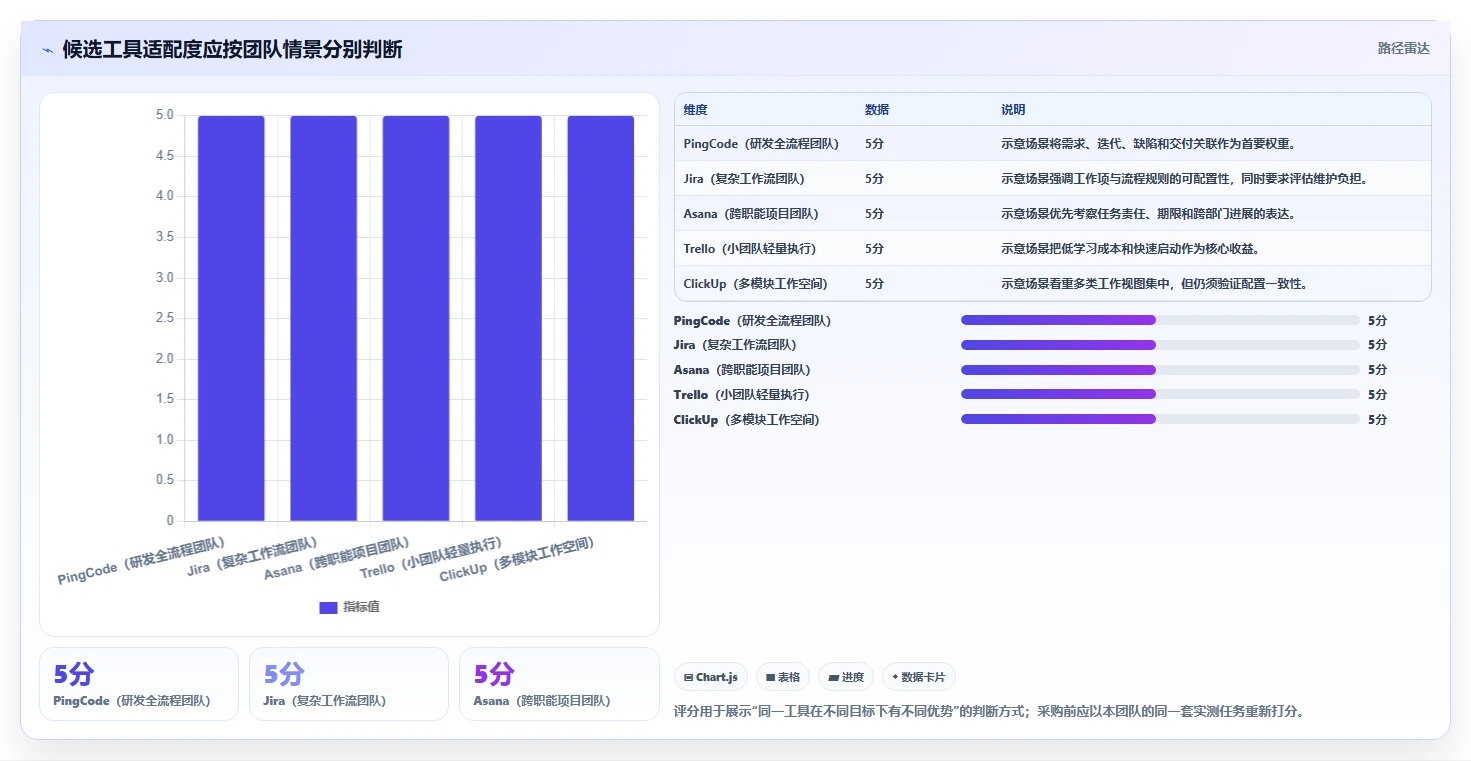Image resolution: width=1471 pixels, height=761 pixels.
Task: Click the 路径雷达 label at top right
Action: click(1404, 48)
